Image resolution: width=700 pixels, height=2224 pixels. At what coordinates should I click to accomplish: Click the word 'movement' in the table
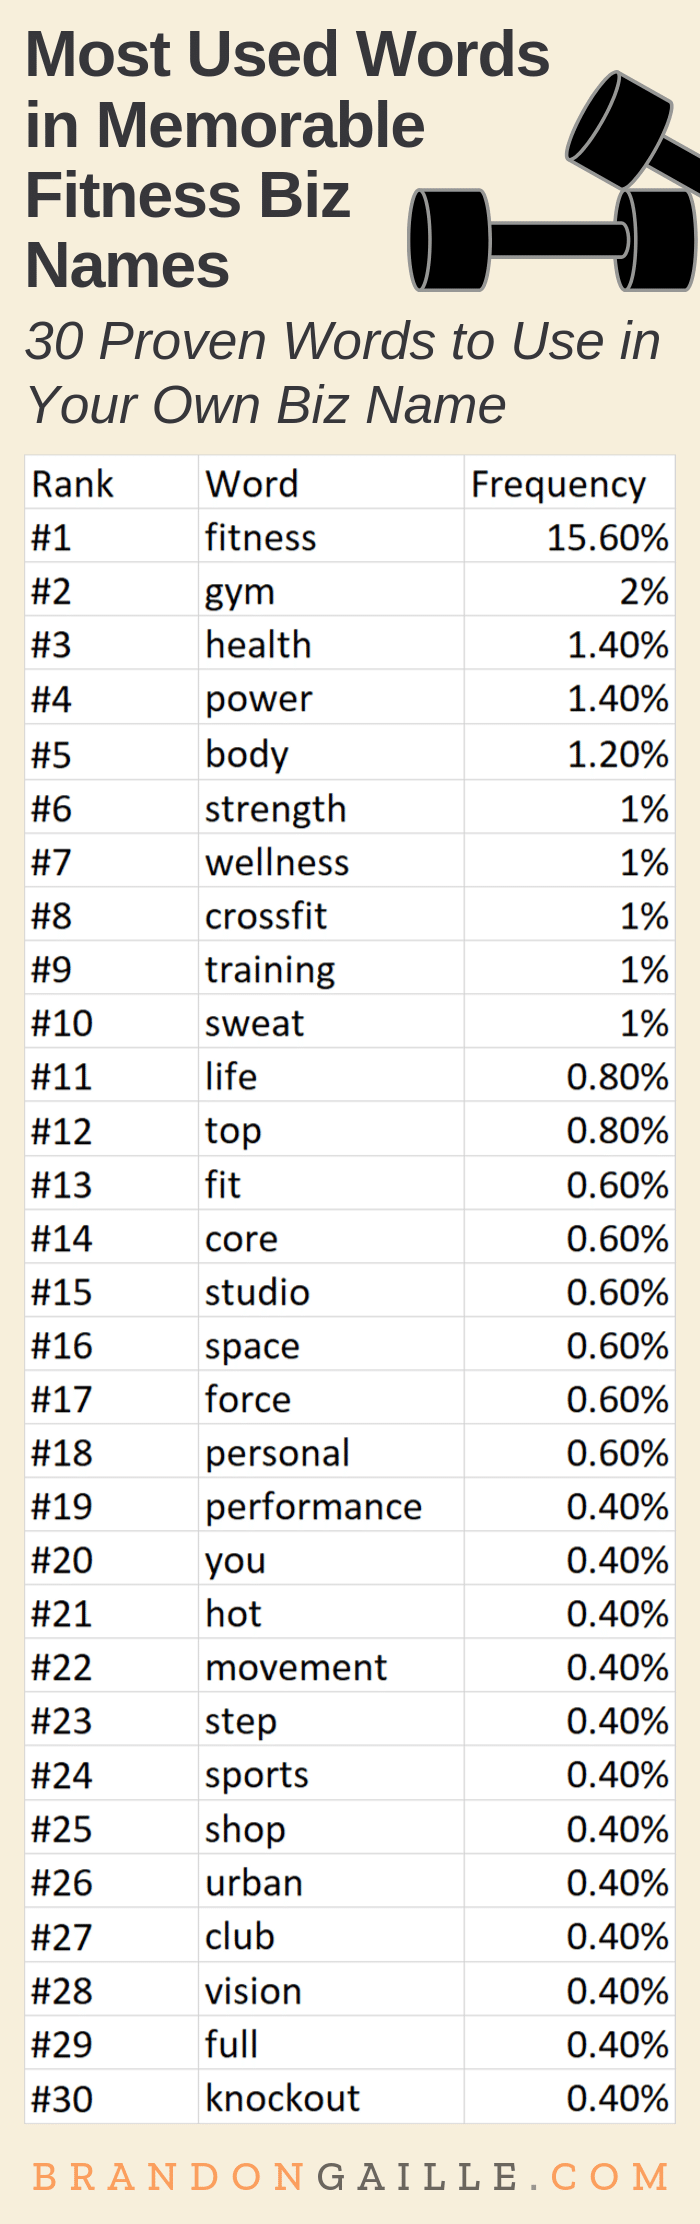(296, 1668)
